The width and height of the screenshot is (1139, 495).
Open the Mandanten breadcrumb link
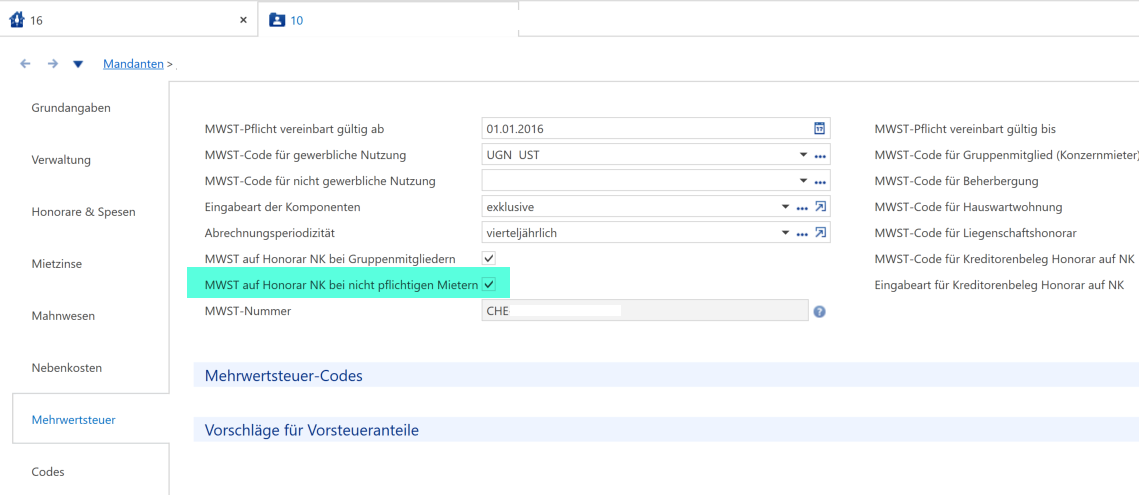(x=133, y=64)
